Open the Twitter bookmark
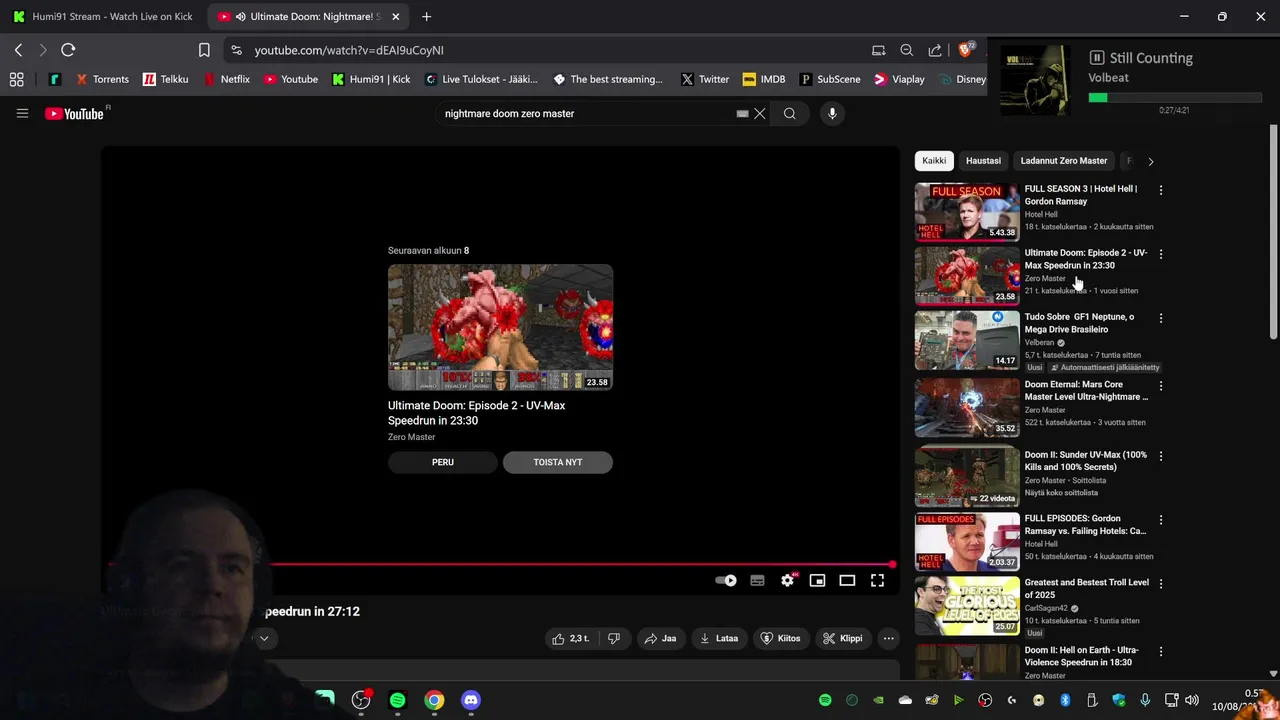The width and height of the screenshot is (1280, 720). pos(705,79)
